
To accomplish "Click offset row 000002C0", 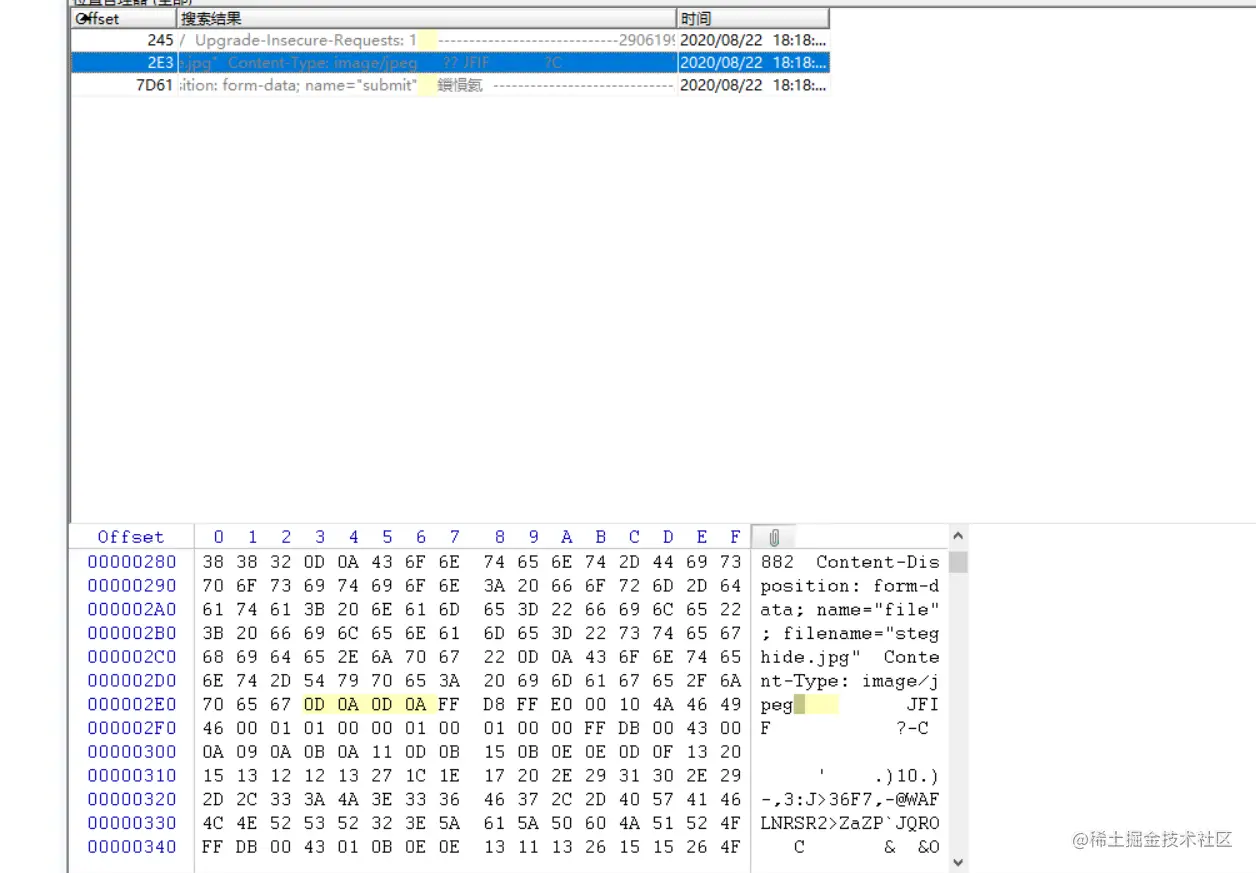I will (x=131, y=657).
